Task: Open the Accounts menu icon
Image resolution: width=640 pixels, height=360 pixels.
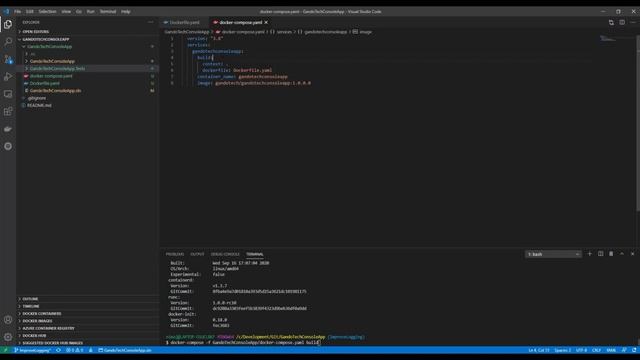Action: coord(8,320)
